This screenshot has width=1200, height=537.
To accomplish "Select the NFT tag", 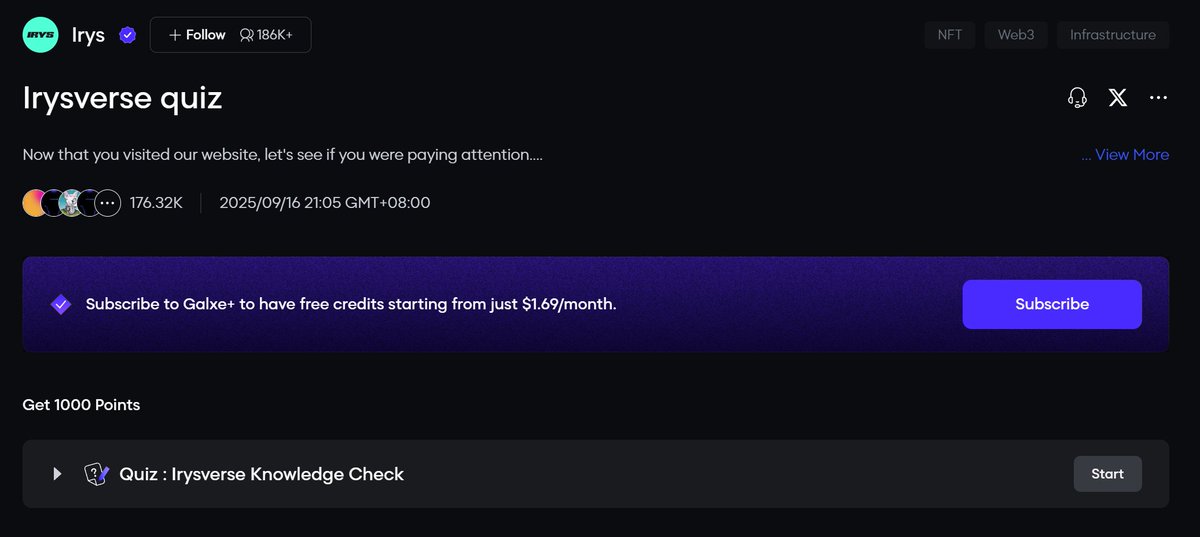I will click(950, 35).
